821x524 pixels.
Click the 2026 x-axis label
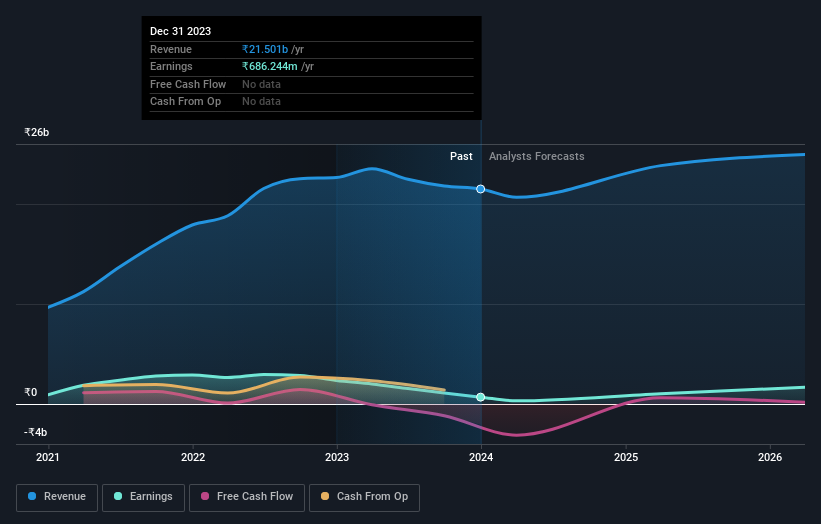(770, 458)
